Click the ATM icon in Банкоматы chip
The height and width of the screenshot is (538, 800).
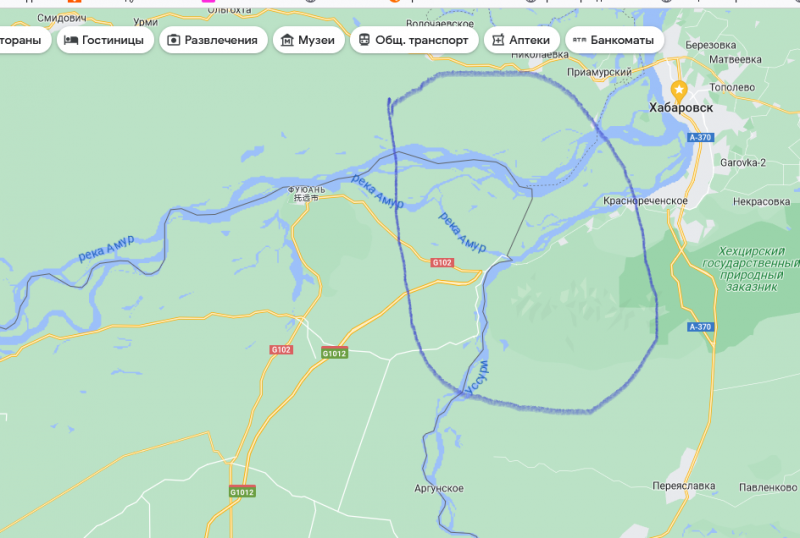click(x=579, y=40)
